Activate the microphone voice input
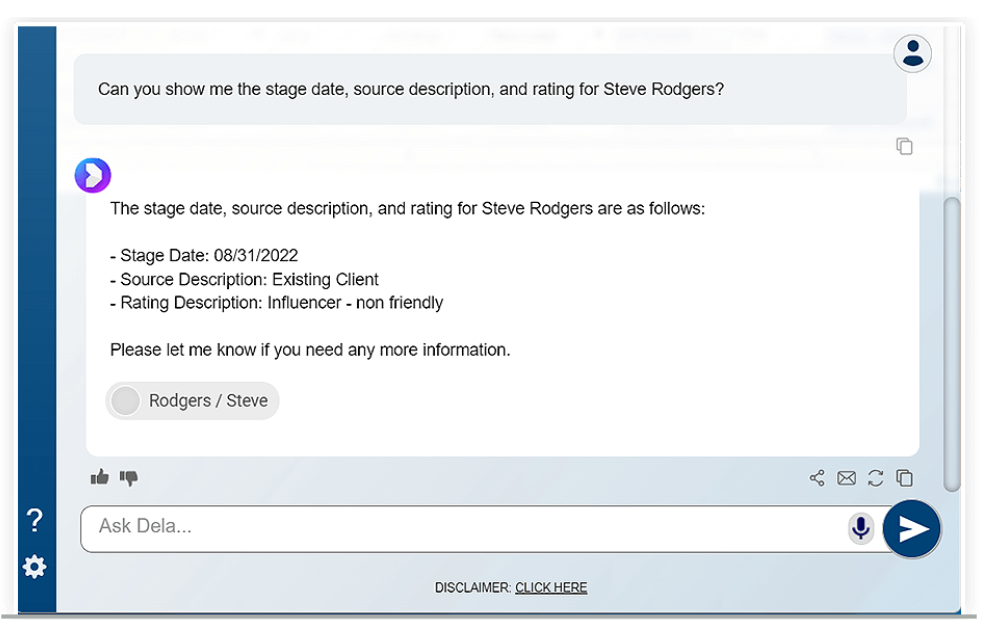The height and width of the screenshot is (620, 985). pyautogui.click(x=860, y=528)
